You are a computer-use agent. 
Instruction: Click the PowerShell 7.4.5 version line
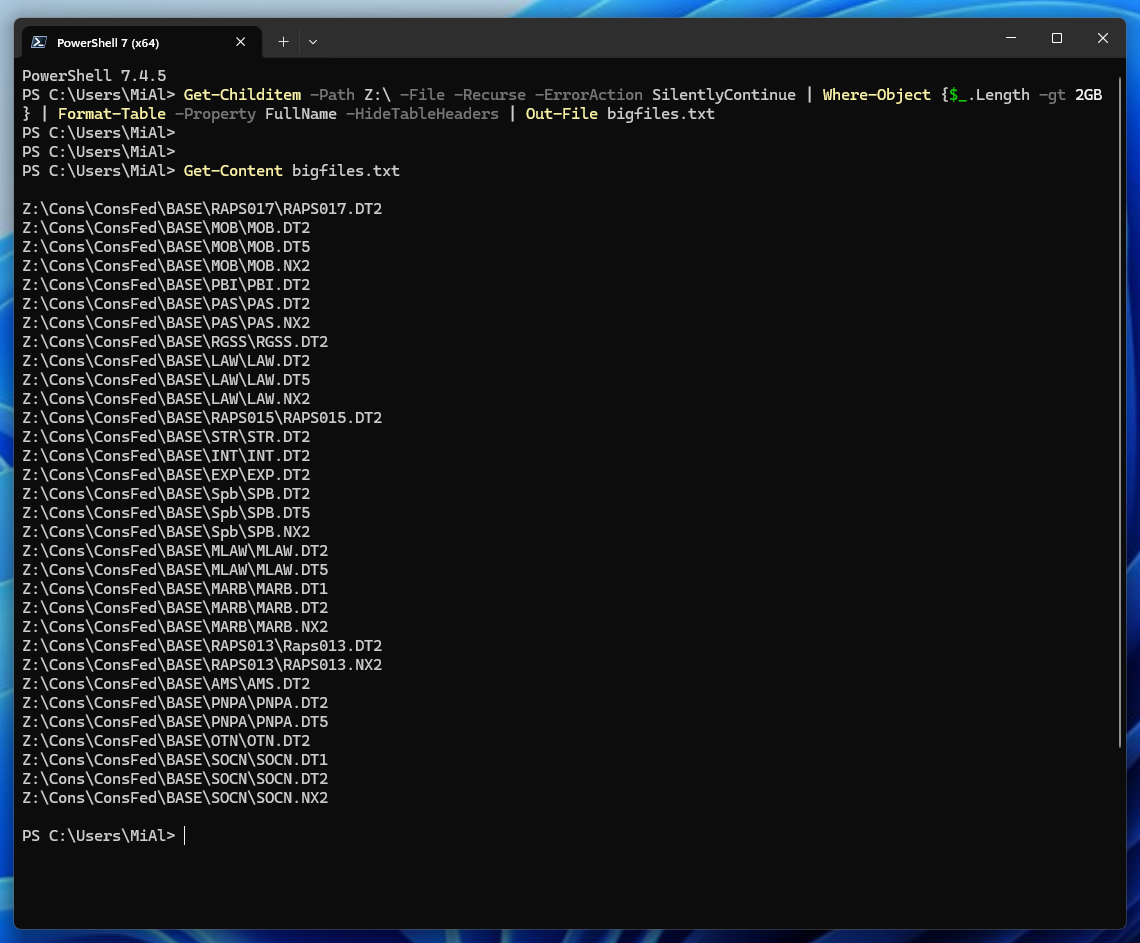94,76
